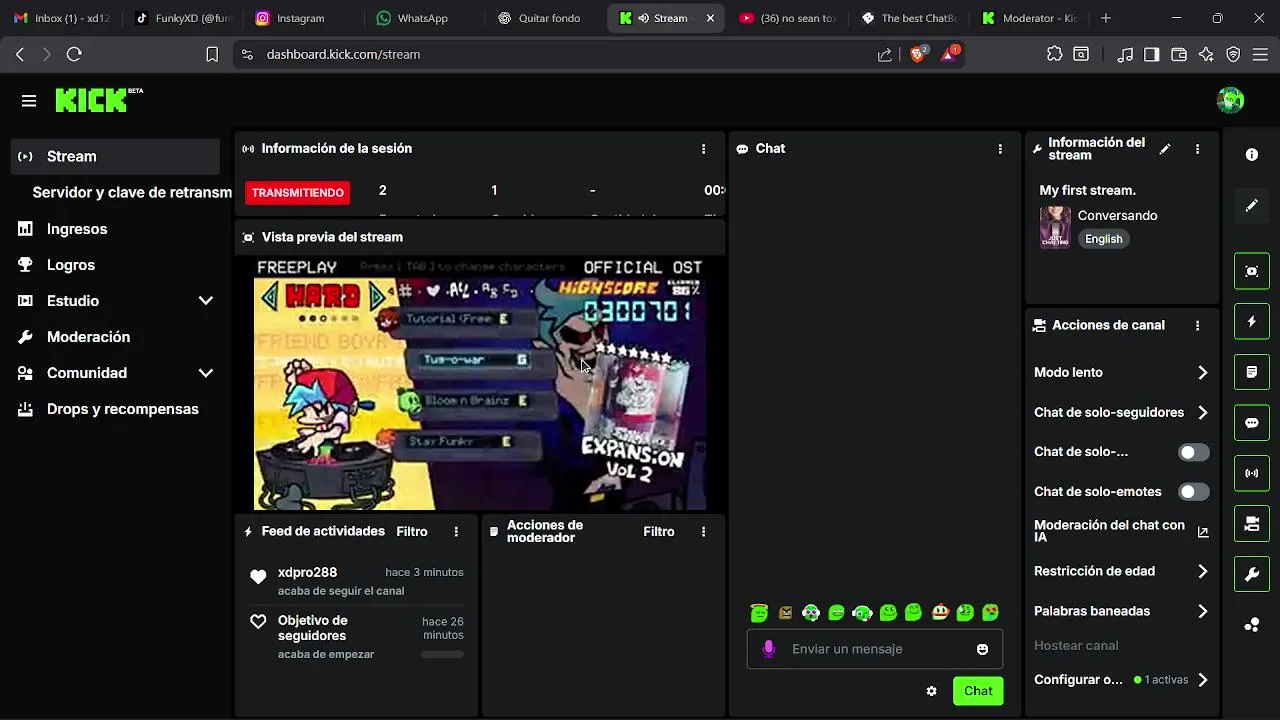Edit stream information with pencil icon
1280x720 pixels.
(1165, 149)
